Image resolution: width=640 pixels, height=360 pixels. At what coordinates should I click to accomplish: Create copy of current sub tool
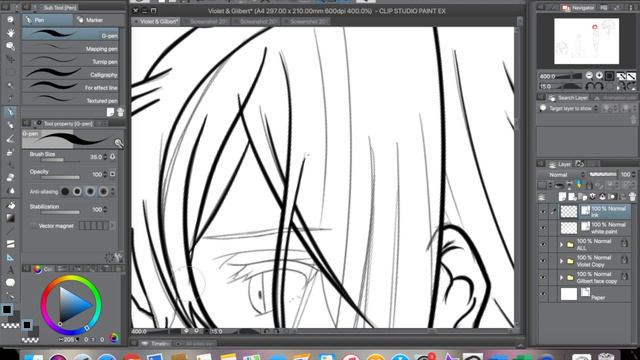111,112
